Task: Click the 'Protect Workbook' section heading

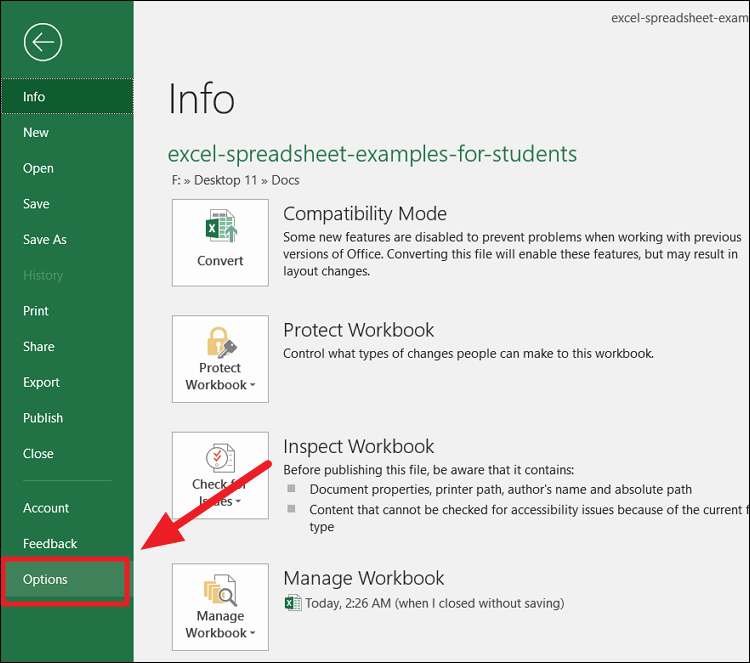Action: click(x=358, y=330)
